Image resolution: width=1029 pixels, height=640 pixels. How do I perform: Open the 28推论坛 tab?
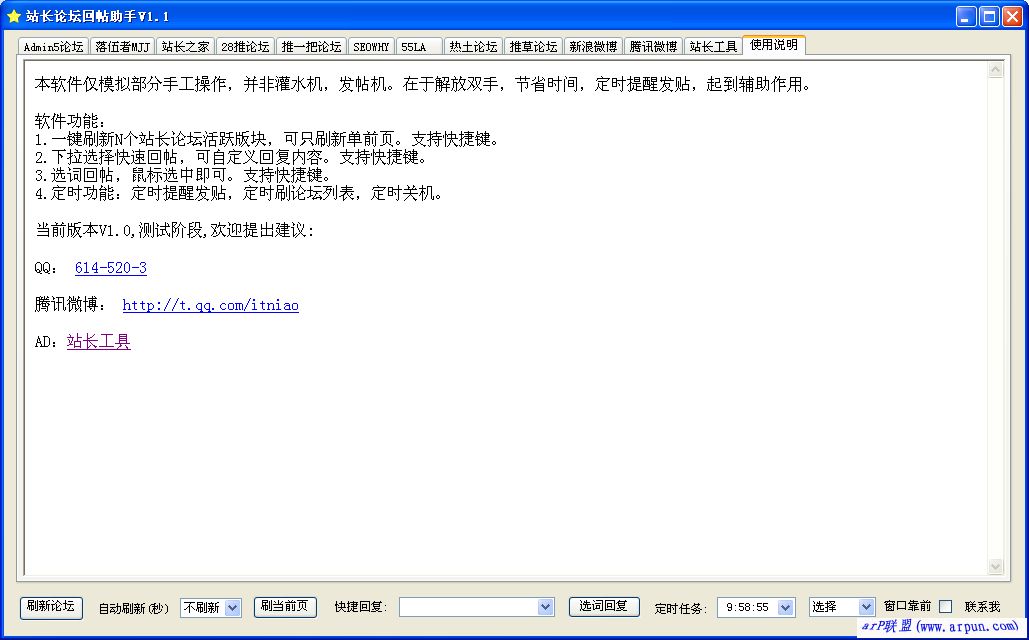pyautogui.click(x=245, y=45)
